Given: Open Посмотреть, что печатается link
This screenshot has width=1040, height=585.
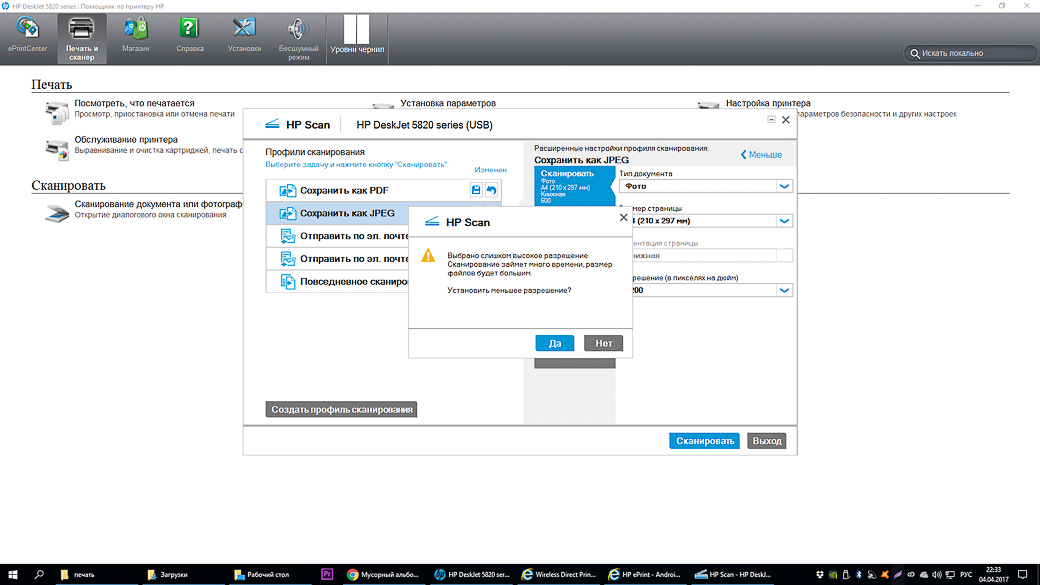Looking at the screenshot, I should [x=134, y=103].
